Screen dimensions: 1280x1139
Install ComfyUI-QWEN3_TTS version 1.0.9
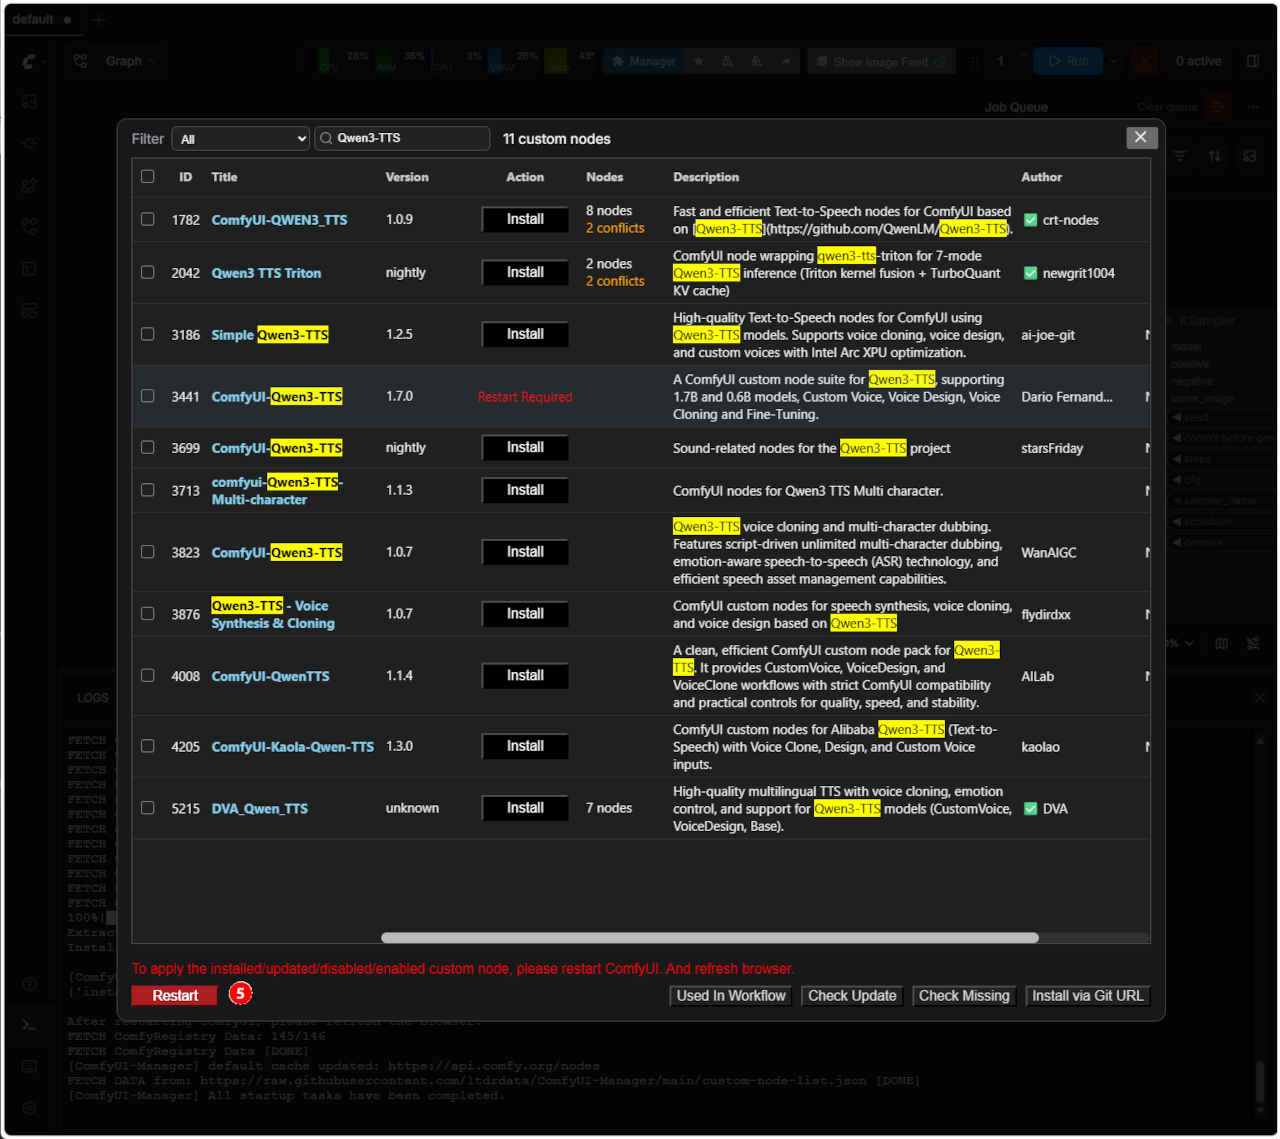tap(525, 220)
